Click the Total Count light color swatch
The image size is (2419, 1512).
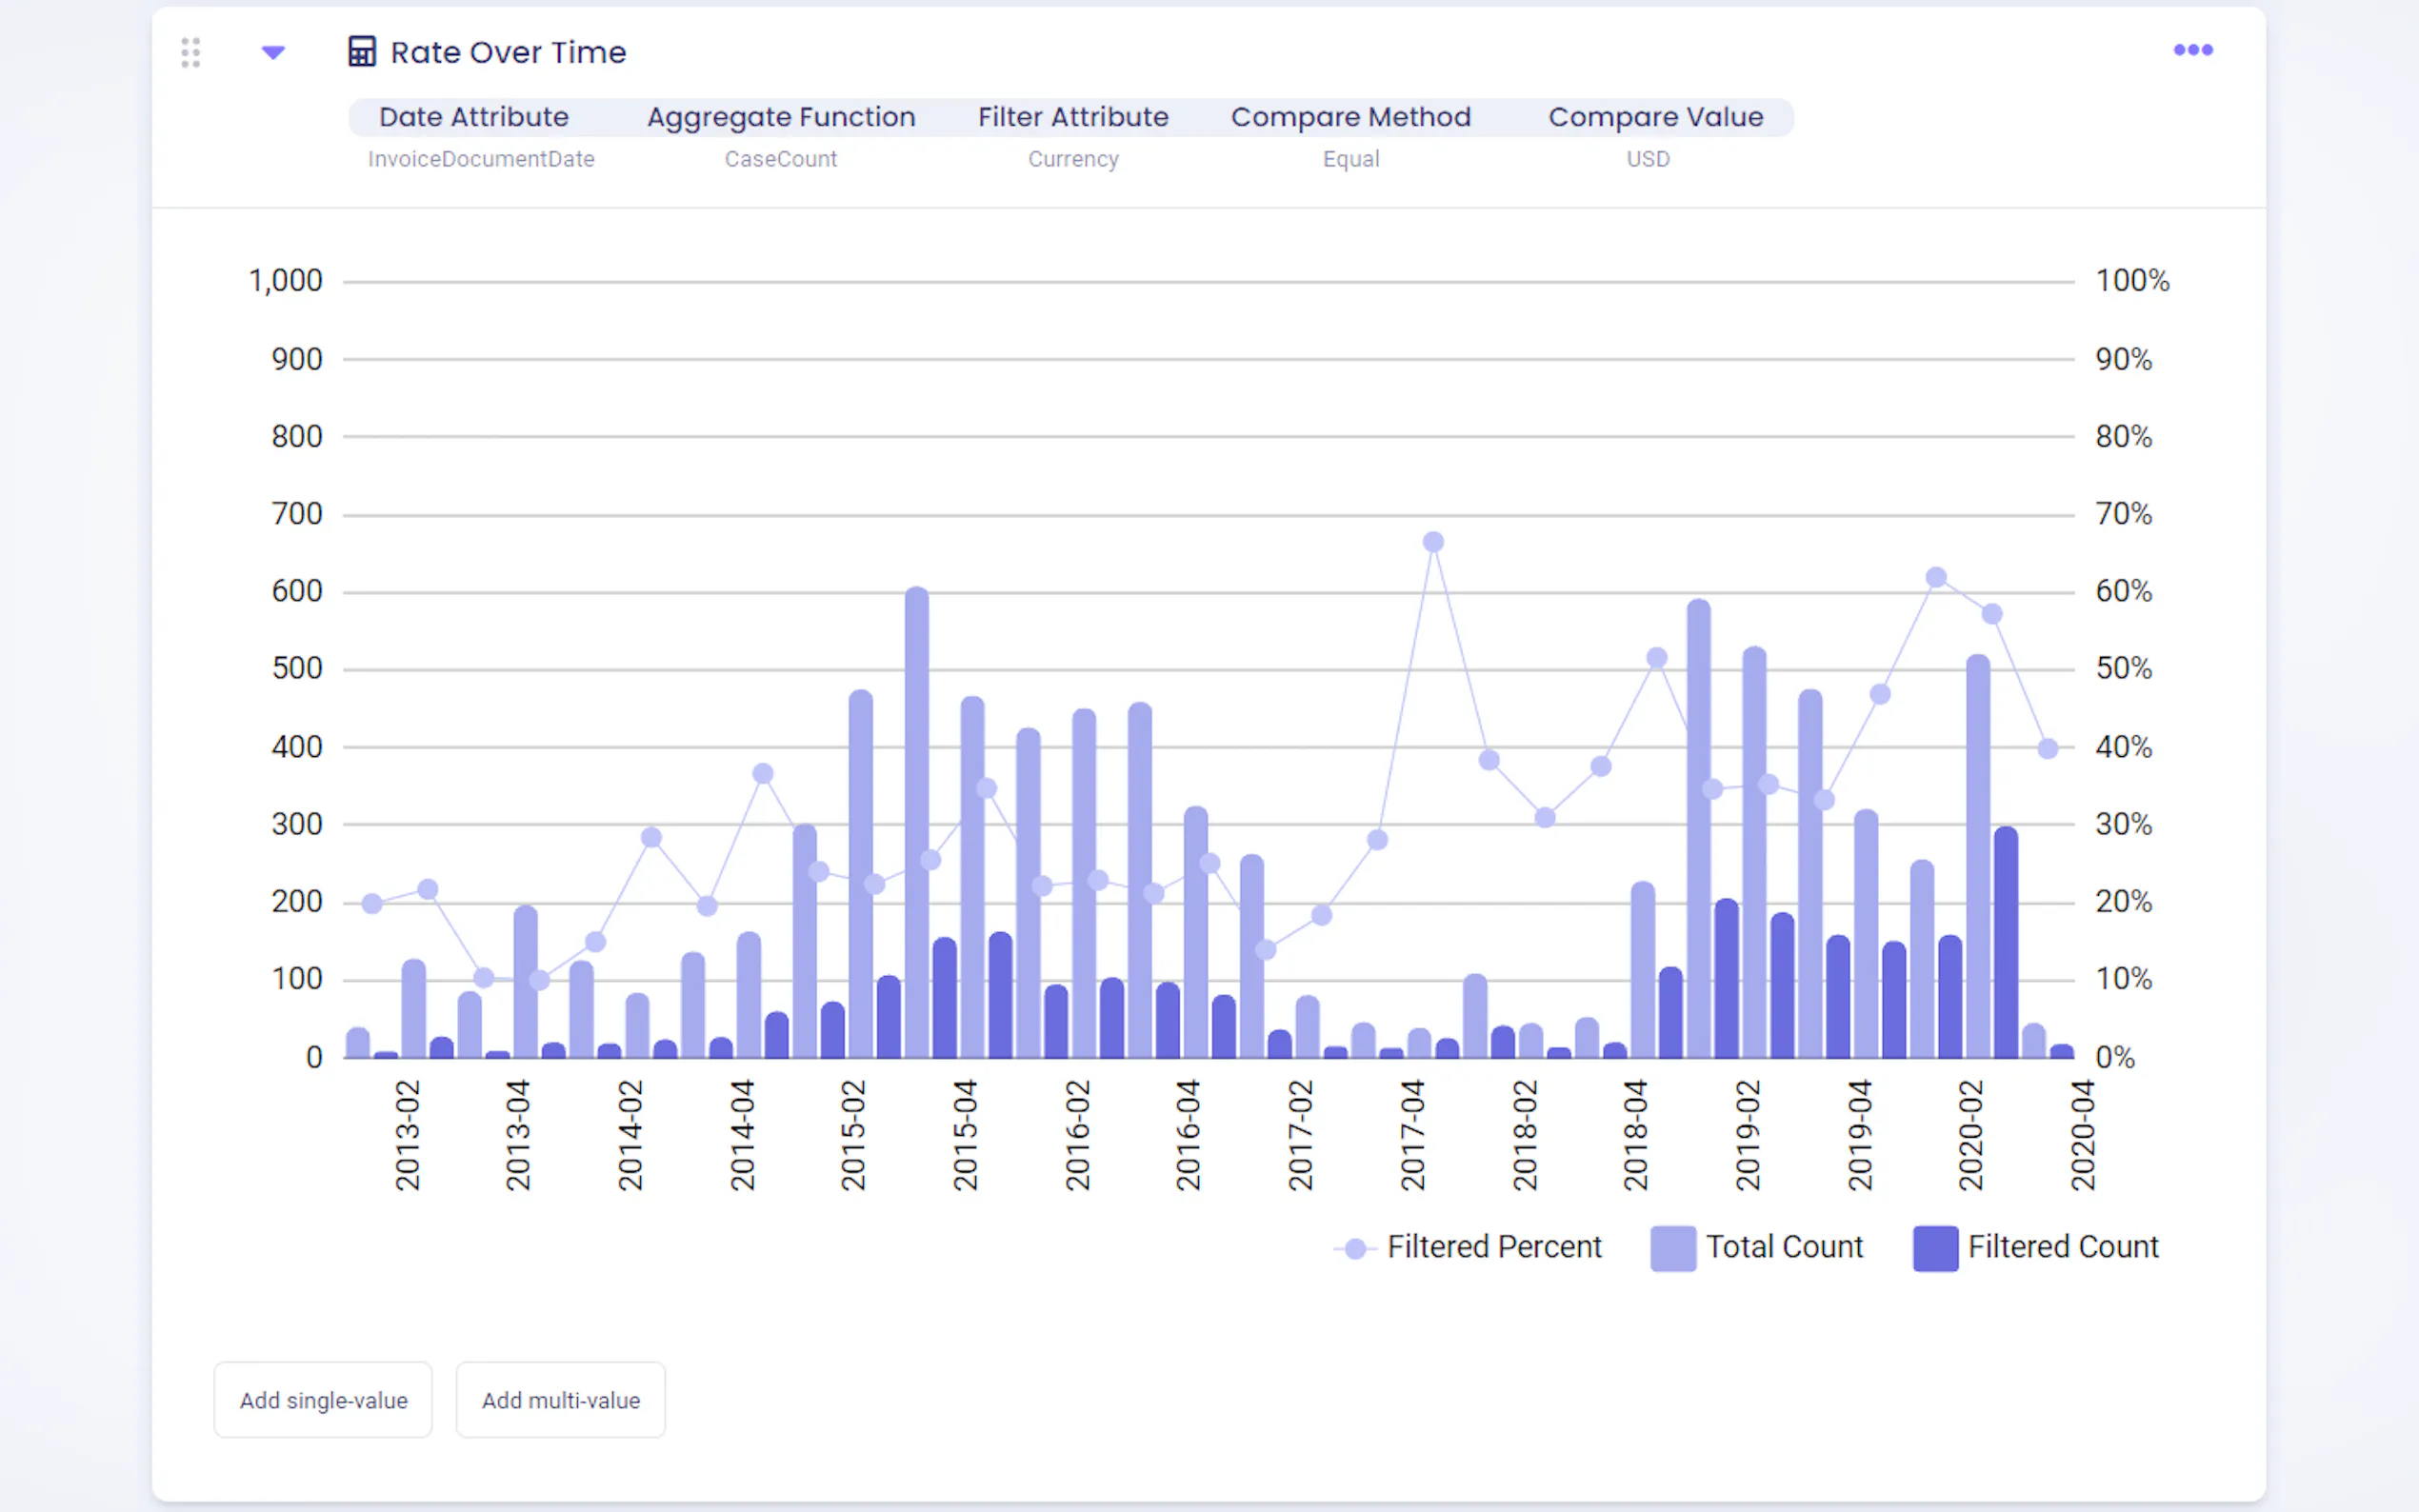pos(1672,1248)
